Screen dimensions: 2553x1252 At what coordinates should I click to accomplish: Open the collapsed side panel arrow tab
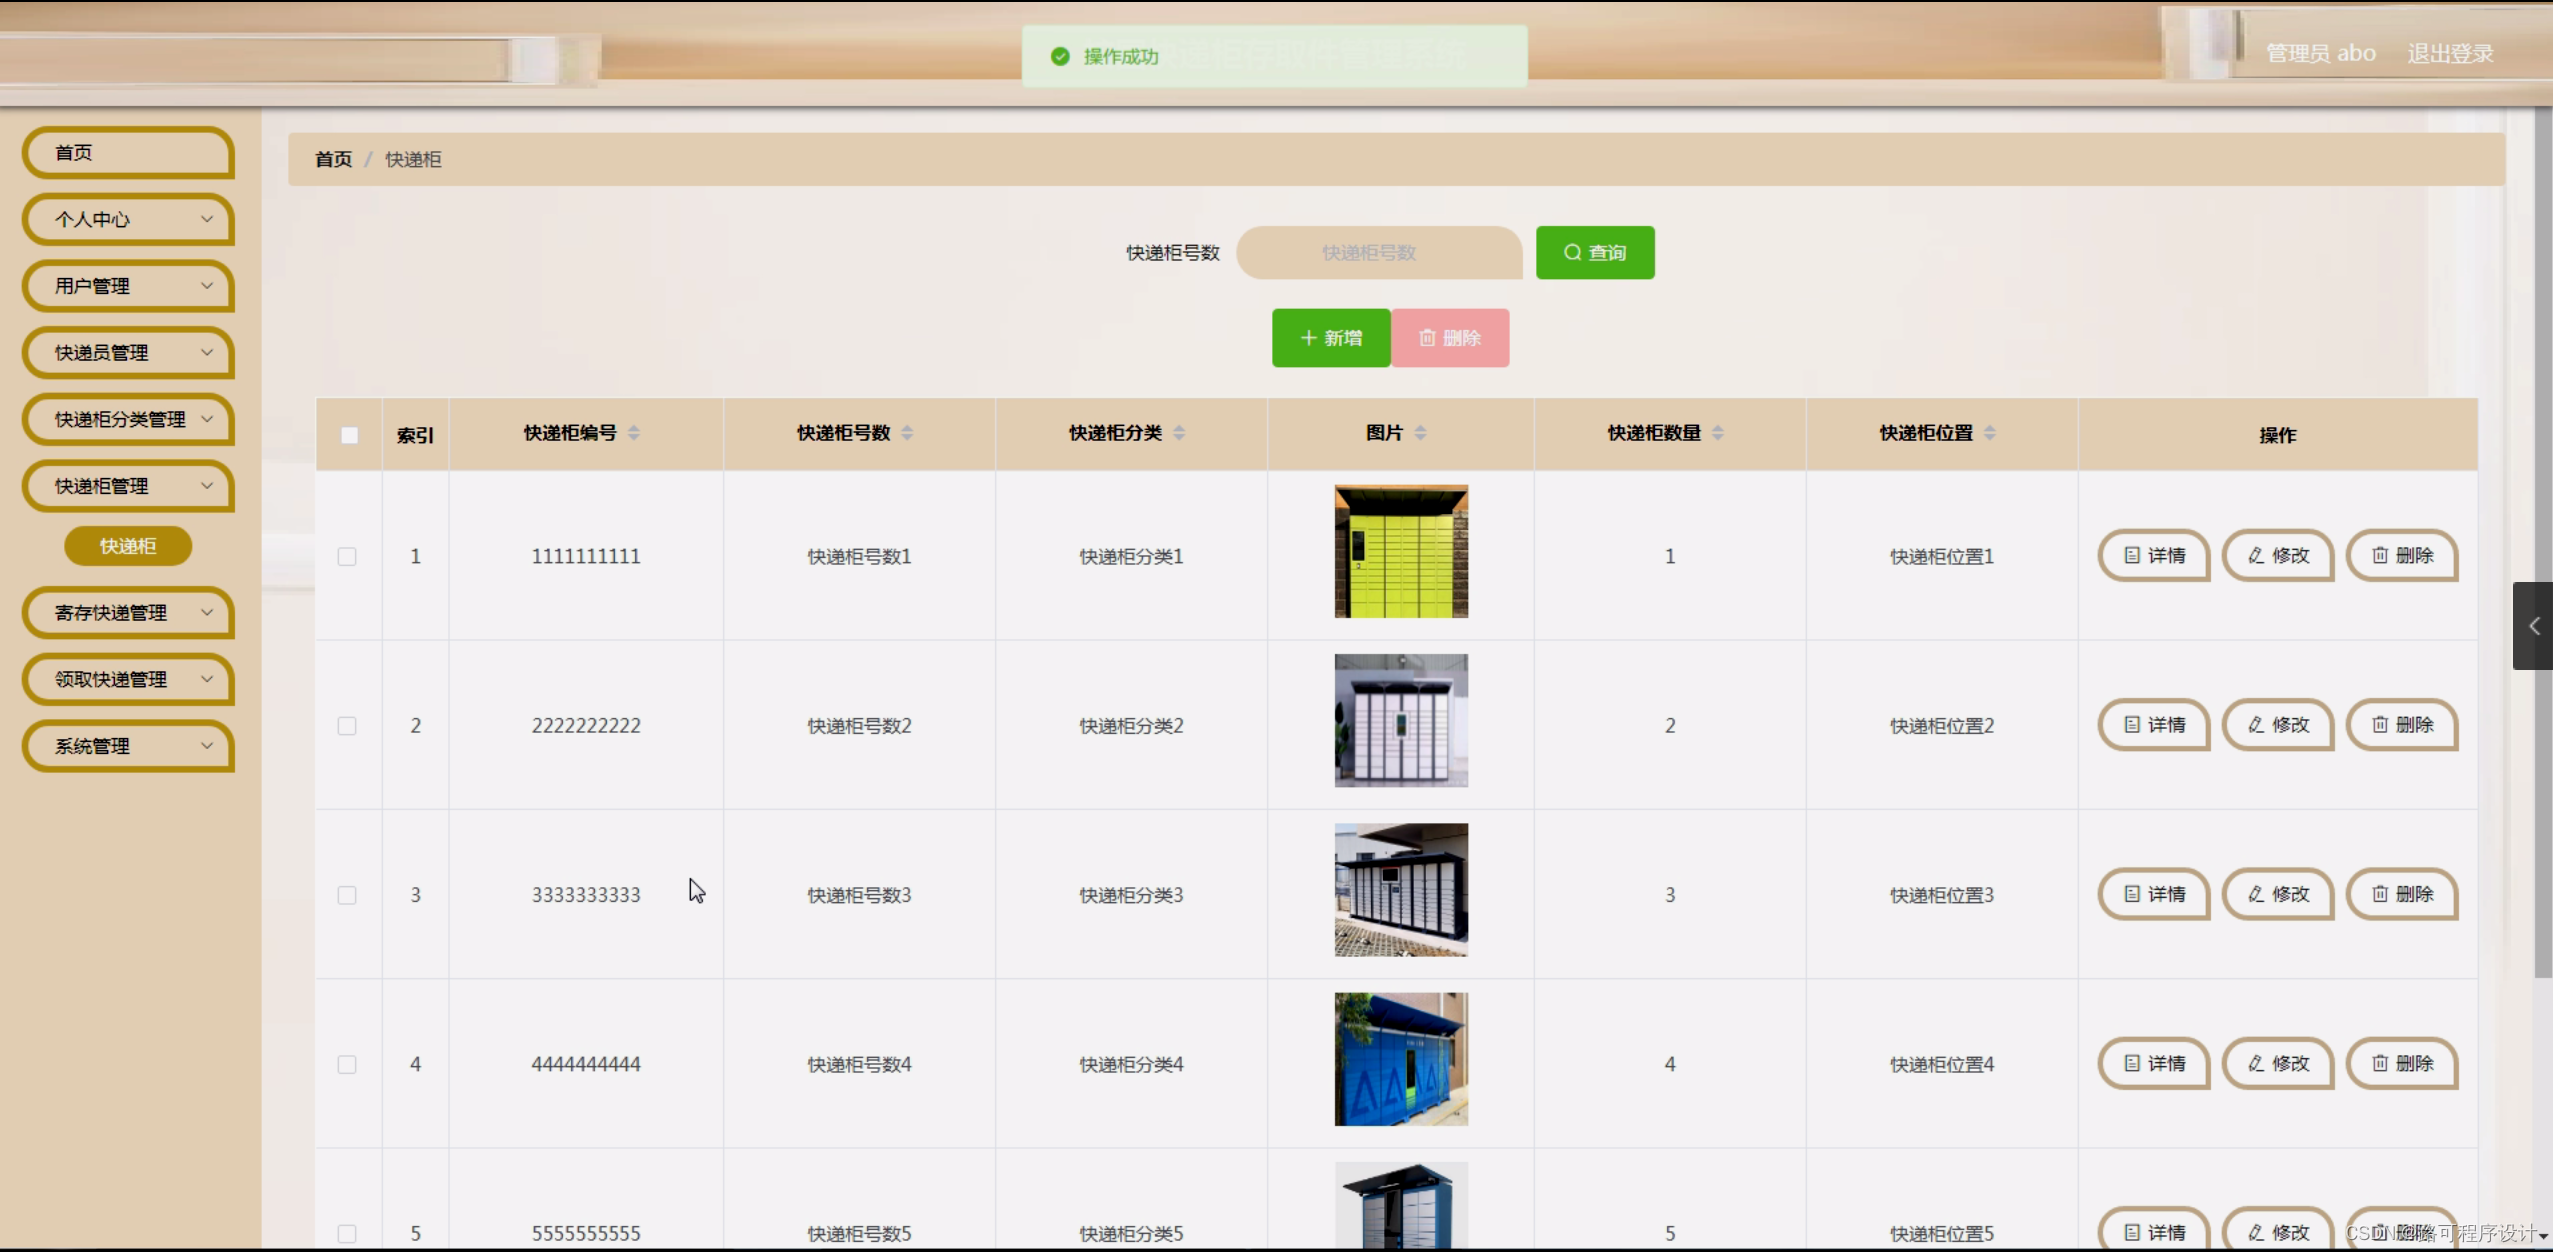[x=2533, y=626]
